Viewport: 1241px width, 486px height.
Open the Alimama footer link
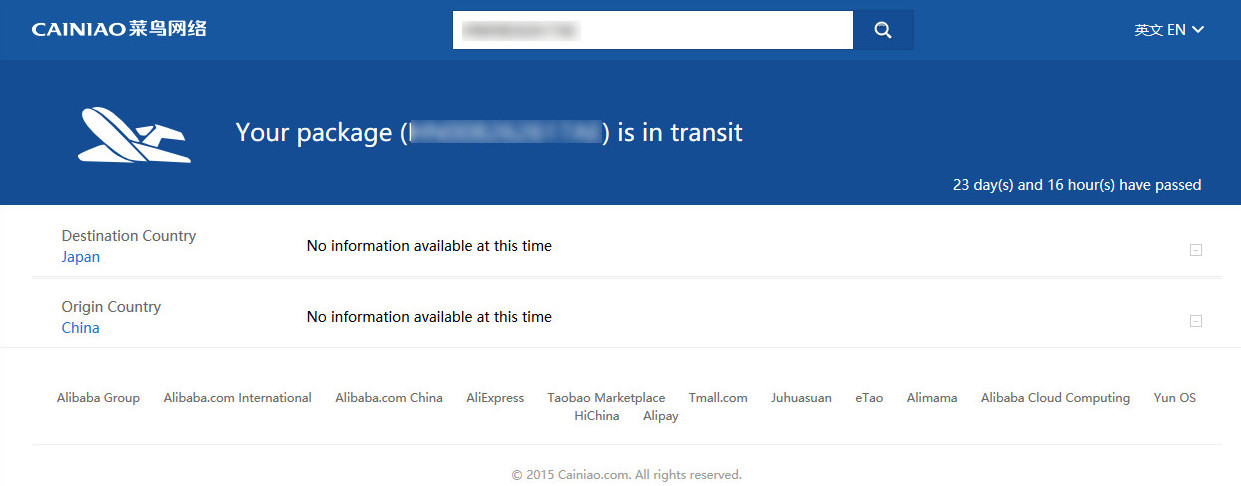click(932, 398)
